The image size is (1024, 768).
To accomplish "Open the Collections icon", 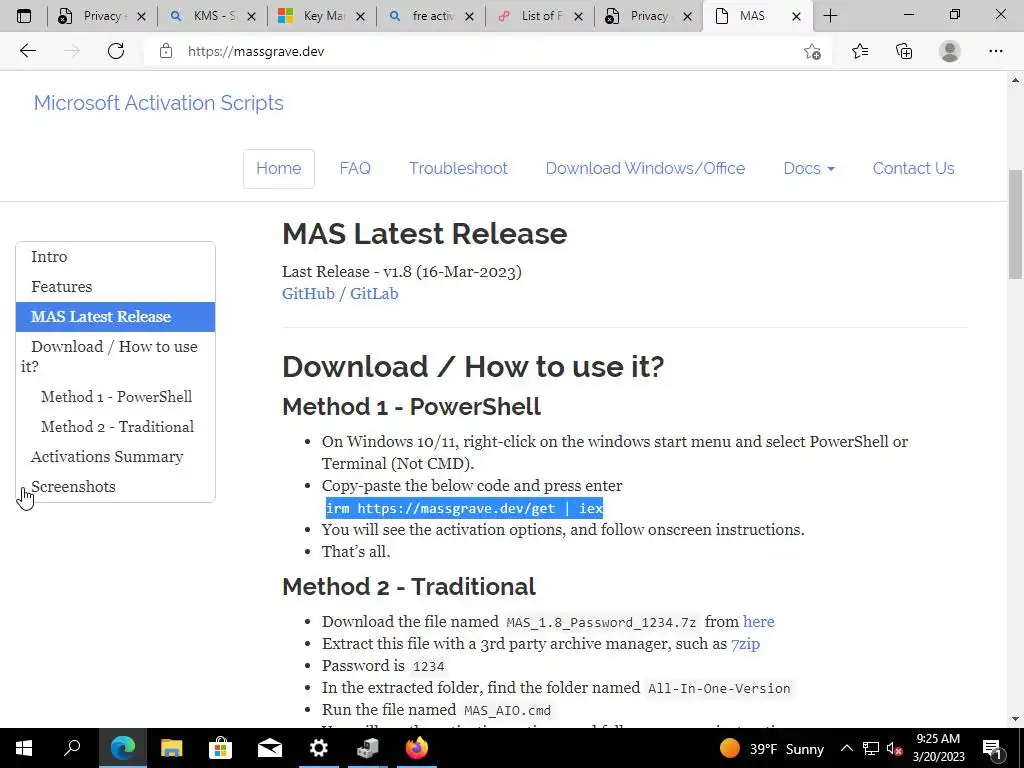I will (x=904, y=51).
